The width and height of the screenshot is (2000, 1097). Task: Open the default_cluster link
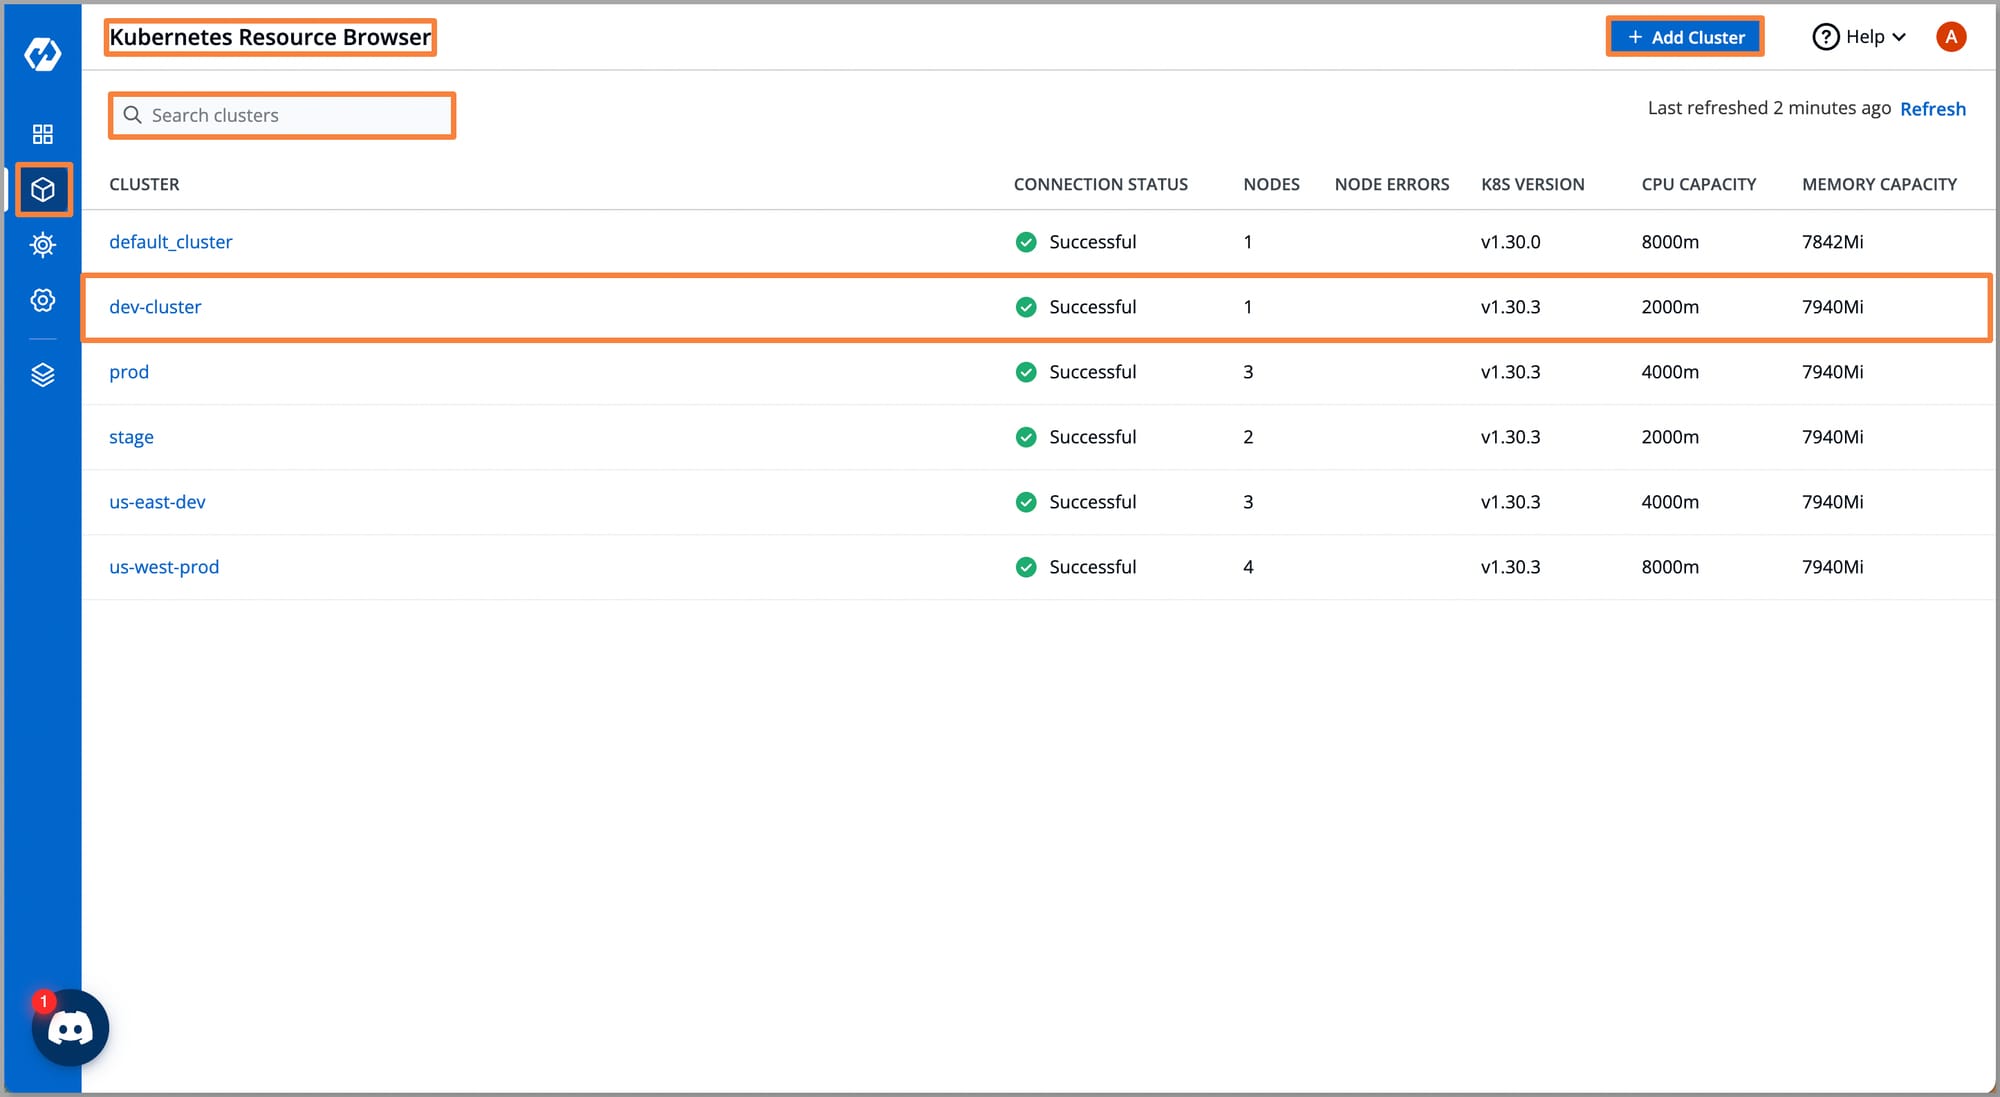(x=170, y=242)
